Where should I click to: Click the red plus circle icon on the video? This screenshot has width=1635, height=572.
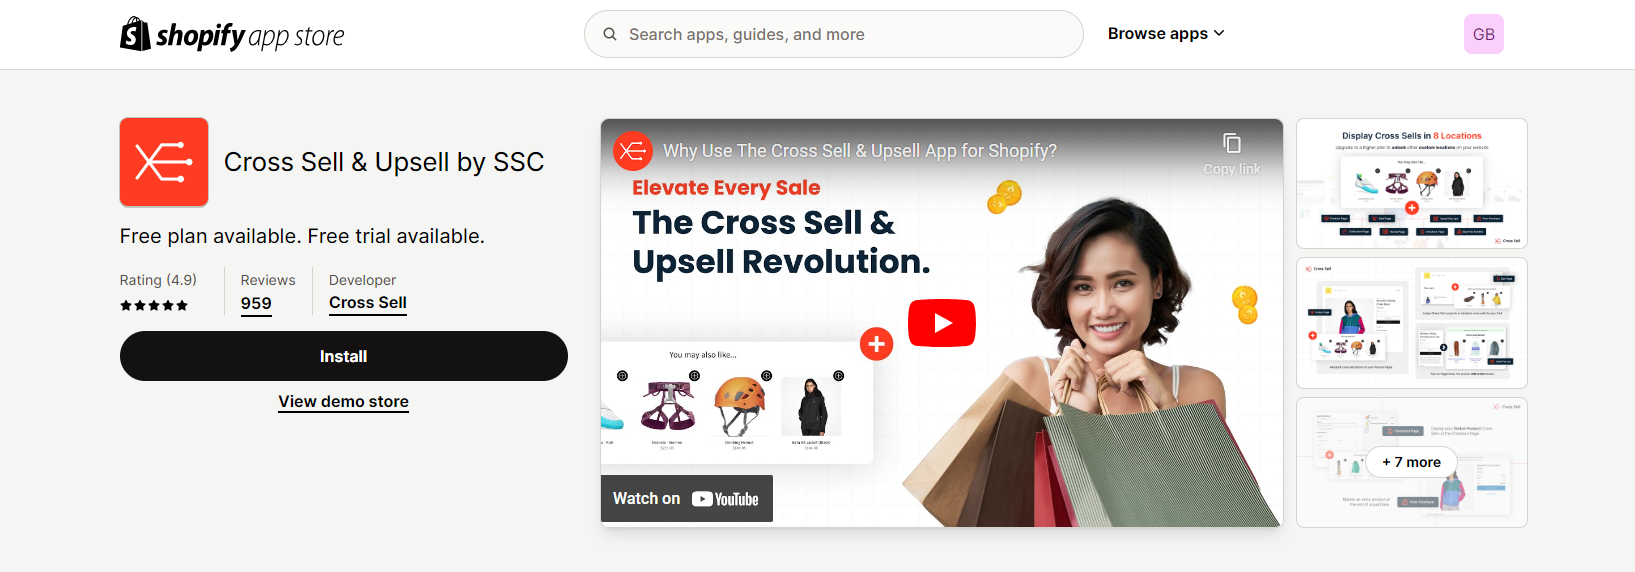[877, 344]
